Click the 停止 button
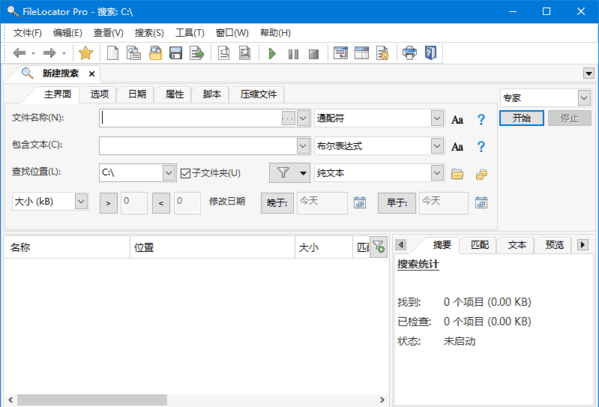This screenshot has width=599, height=407. tap(570, 118)
